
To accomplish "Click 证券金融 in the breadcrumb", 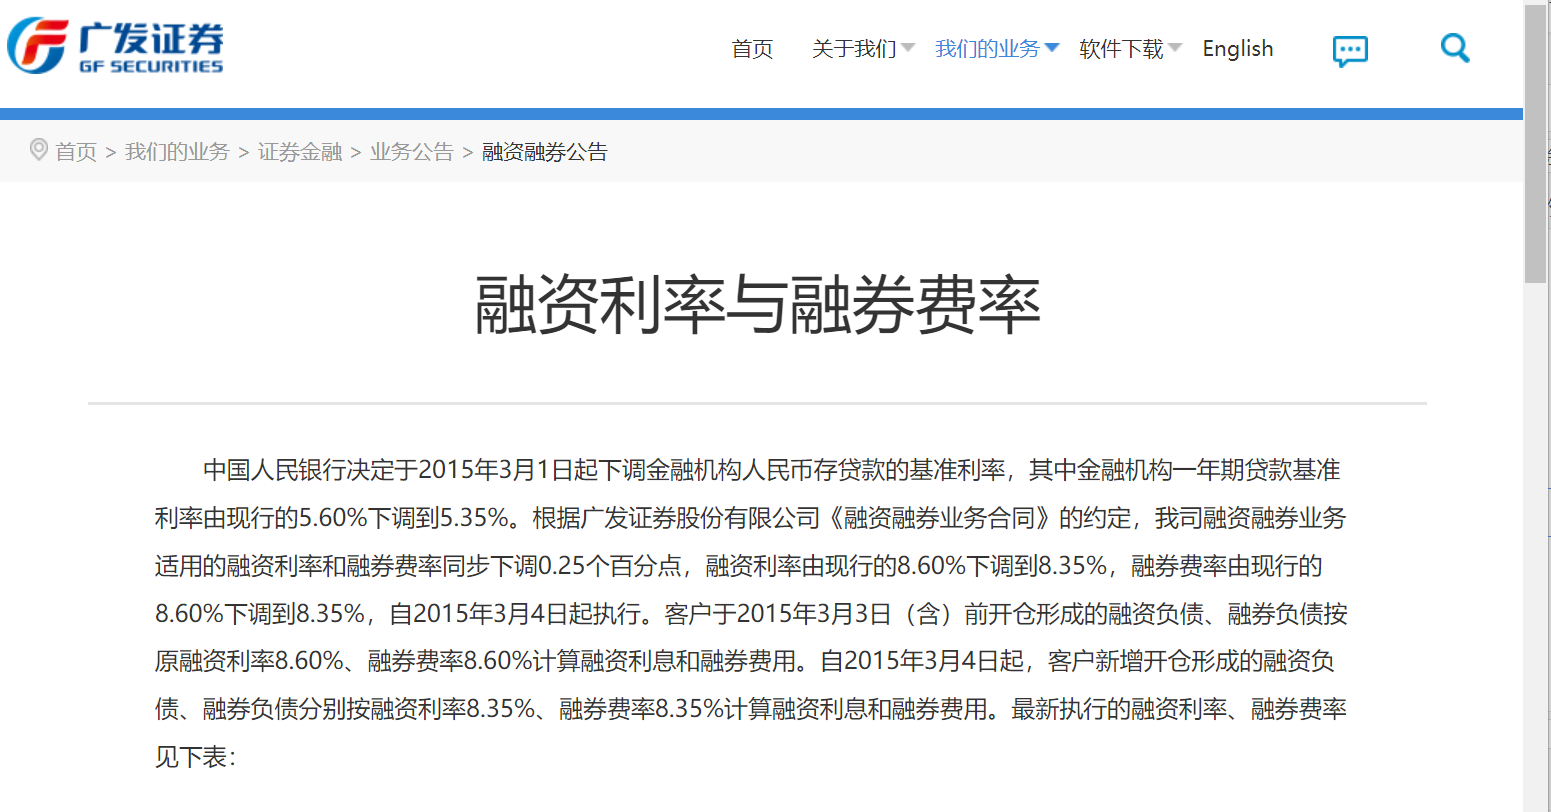I will click(x=300, y=152).
